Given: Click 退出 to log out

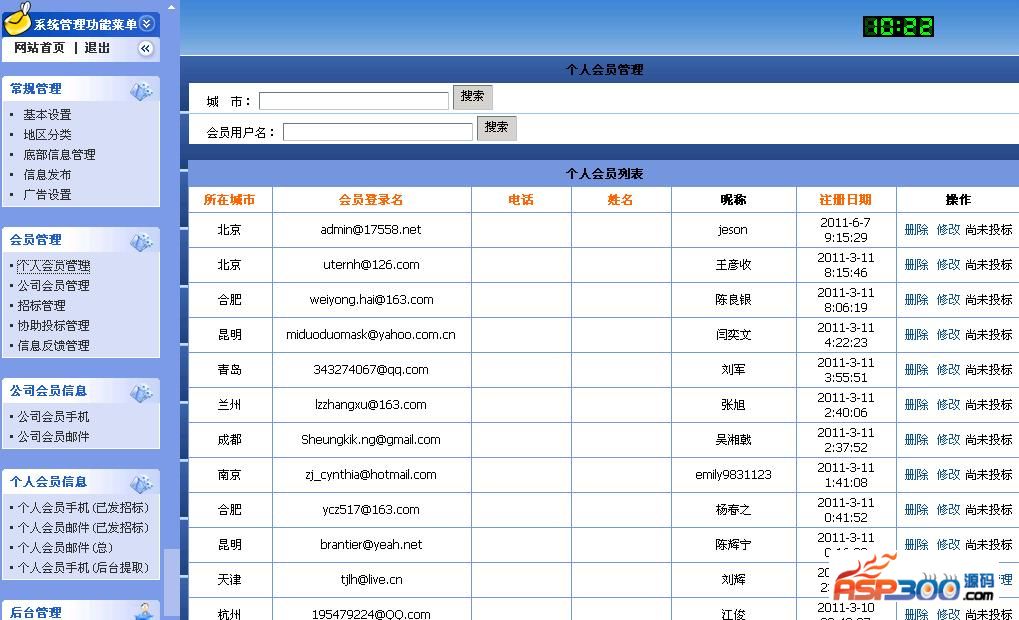Looking at the screenshot, I should pyautogui.click(x=97, y=48).
